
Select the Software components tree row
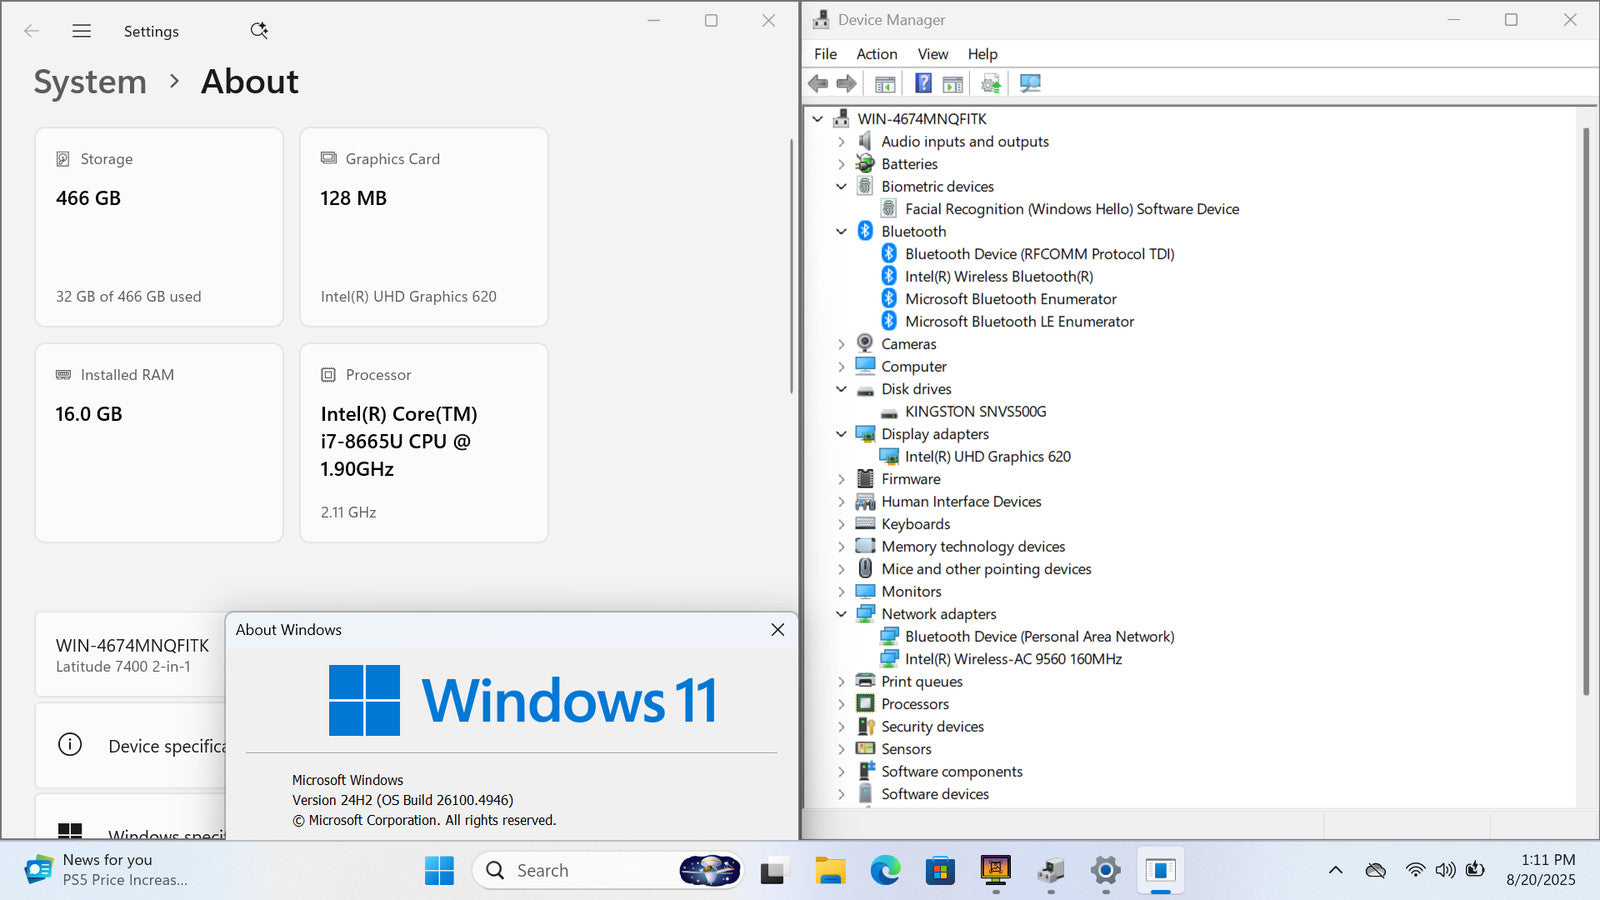pos(952,772)
